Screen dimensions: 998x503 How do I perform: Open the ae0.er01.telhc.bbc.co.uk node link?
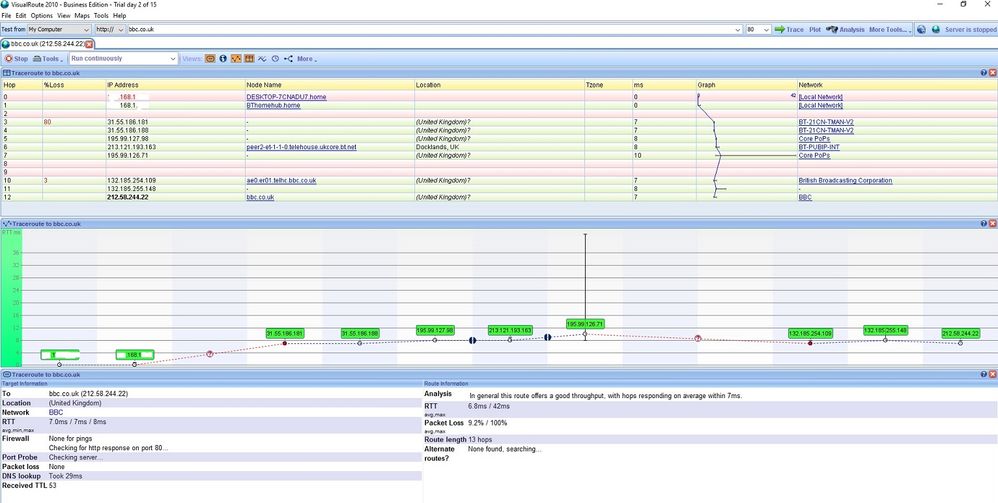click(x=281, y=181)
